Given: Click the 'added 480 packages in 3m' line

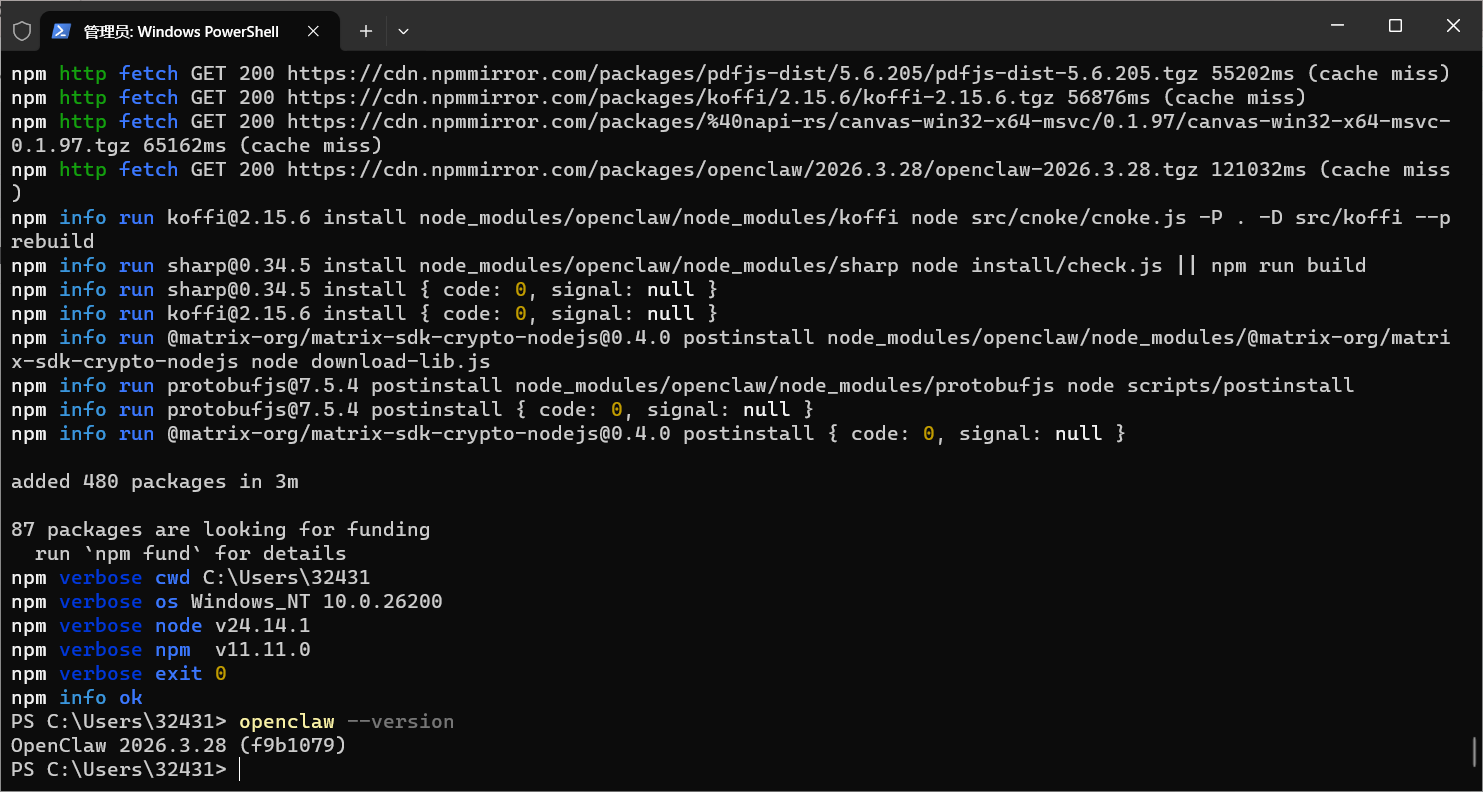Looking at the screenshot, I should click(x=154, y=482).
